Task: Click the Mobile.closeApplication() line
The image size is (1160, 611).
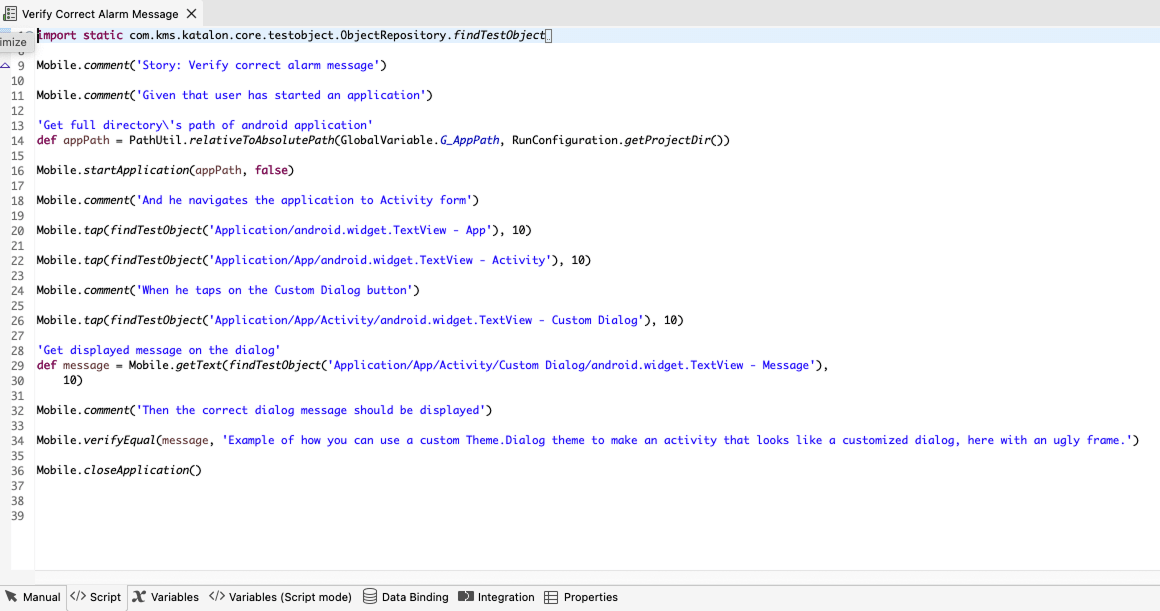Action: tap(119, 470)
